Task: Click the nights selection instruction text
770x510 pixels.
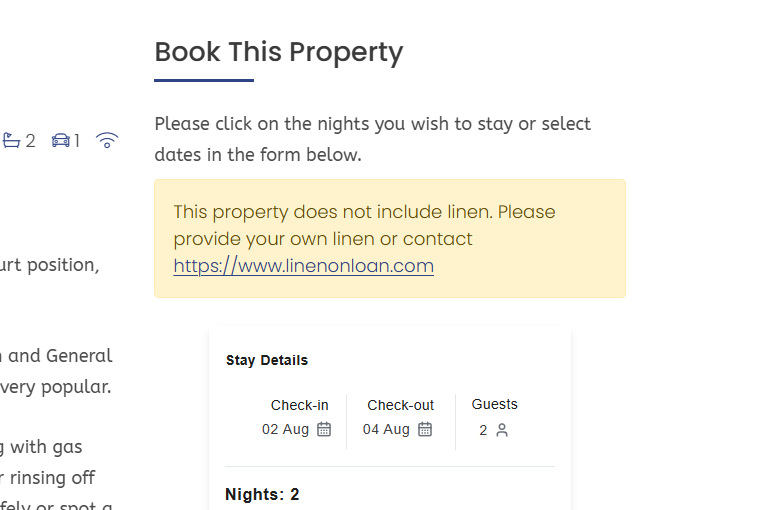Action: (372, 139)
